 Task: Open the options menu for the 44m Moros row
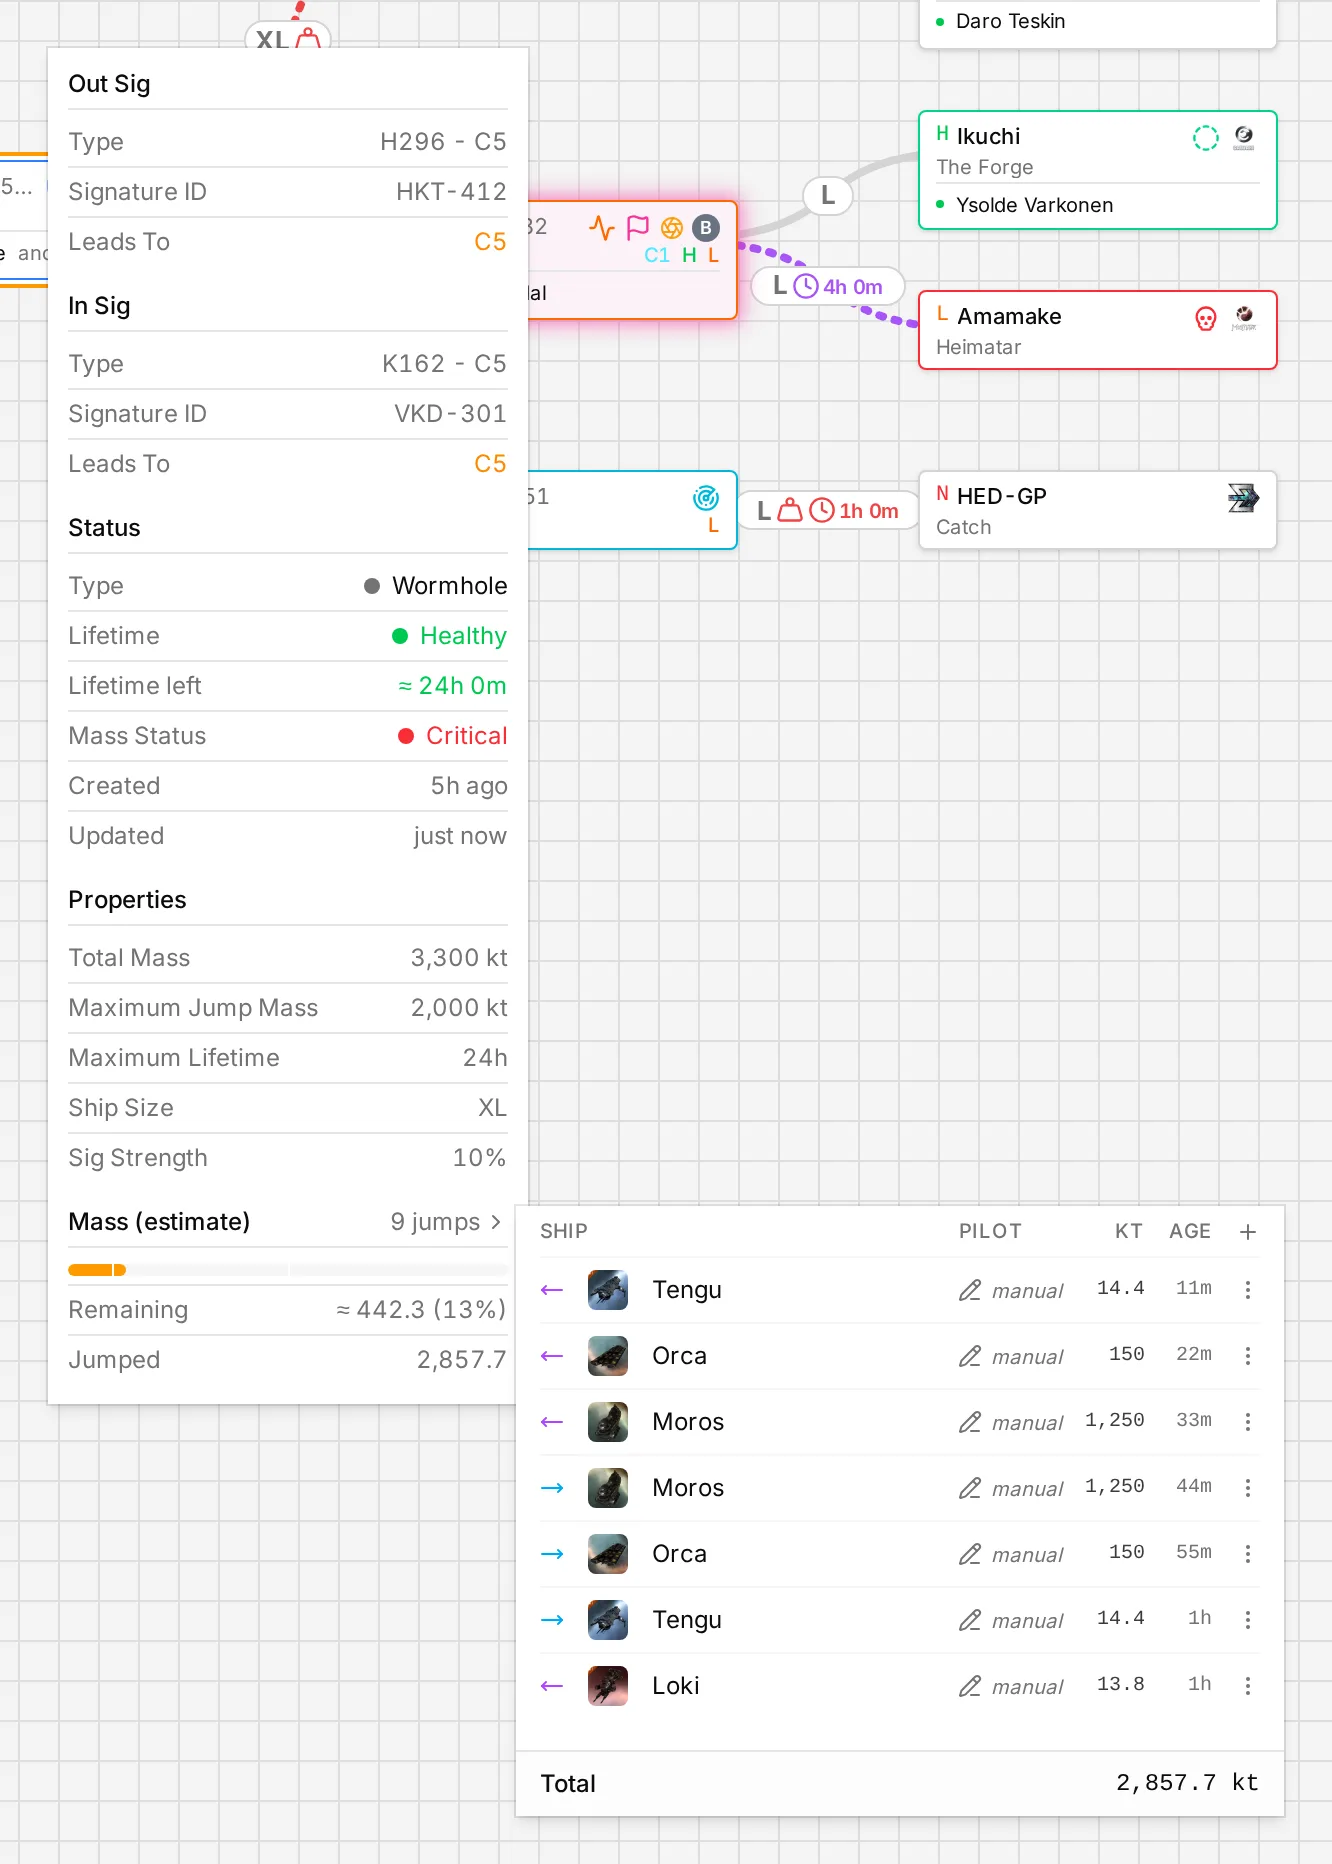1248,1488
